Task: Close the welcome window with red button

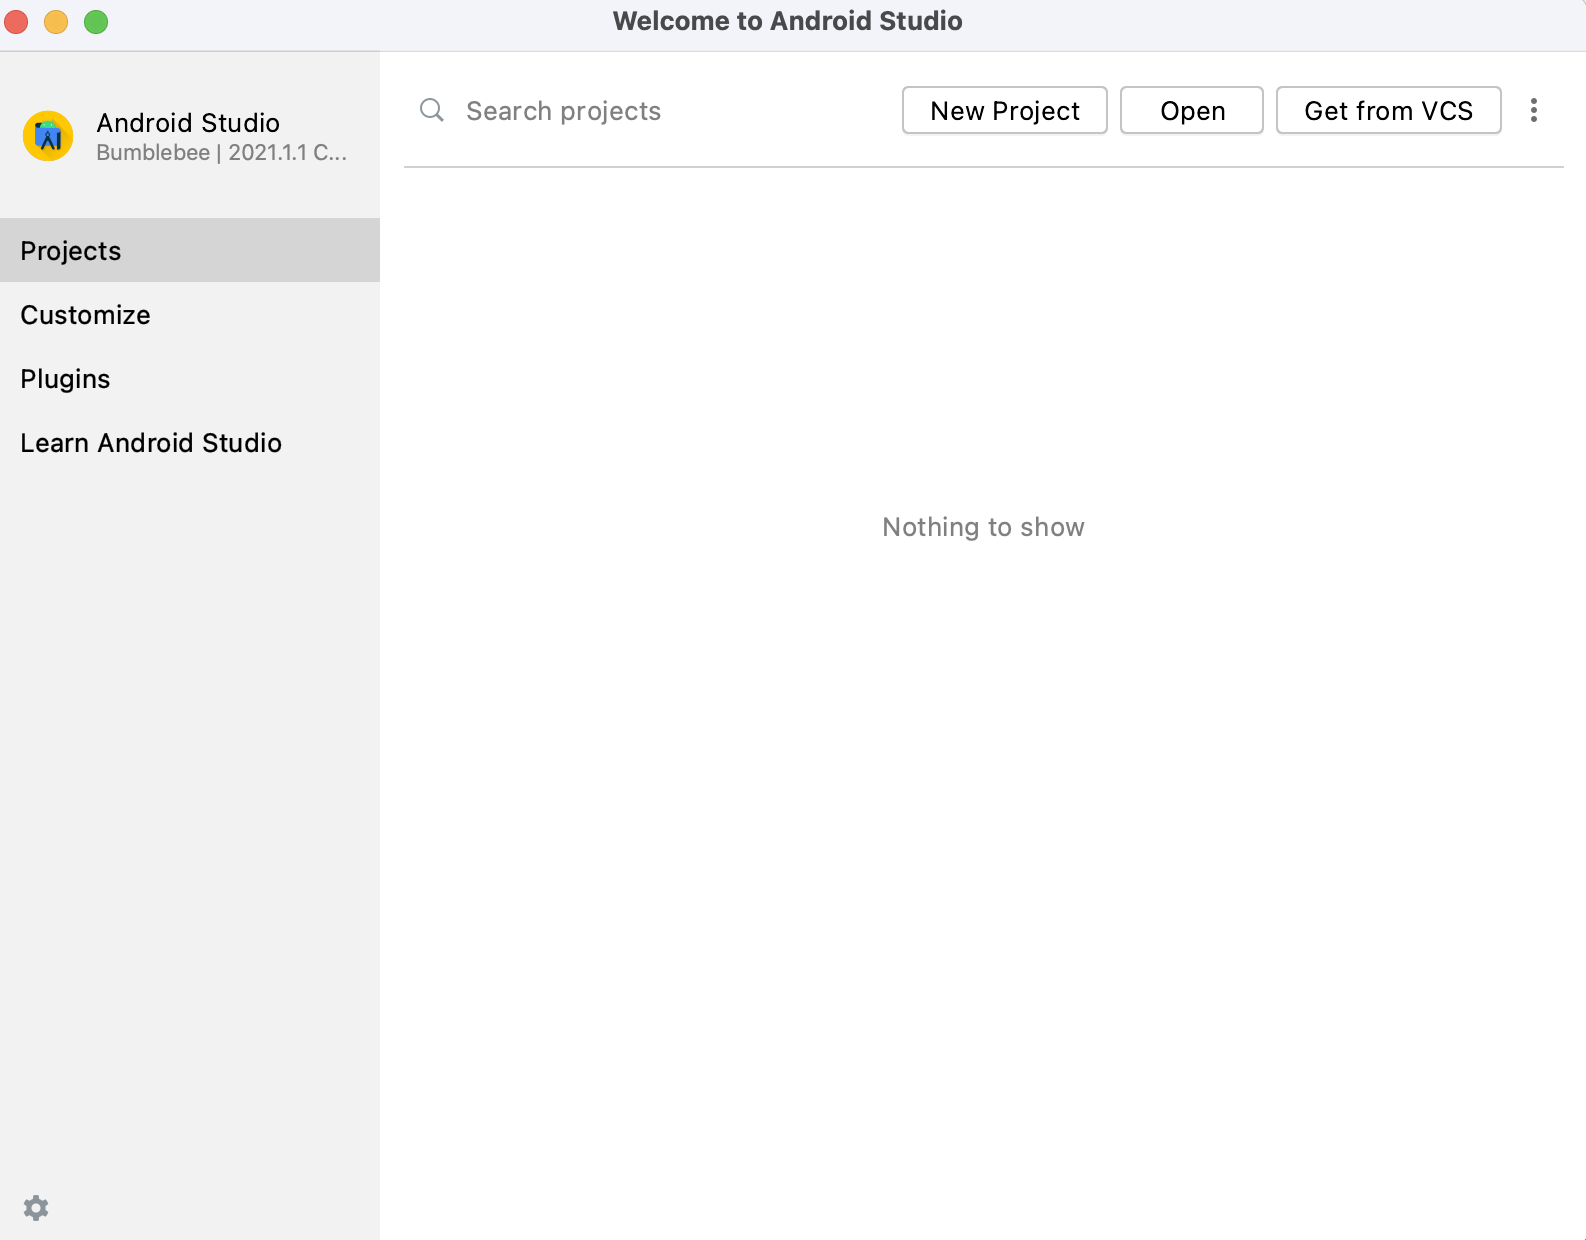Action: pyautogui.click(x=16, y=21)
